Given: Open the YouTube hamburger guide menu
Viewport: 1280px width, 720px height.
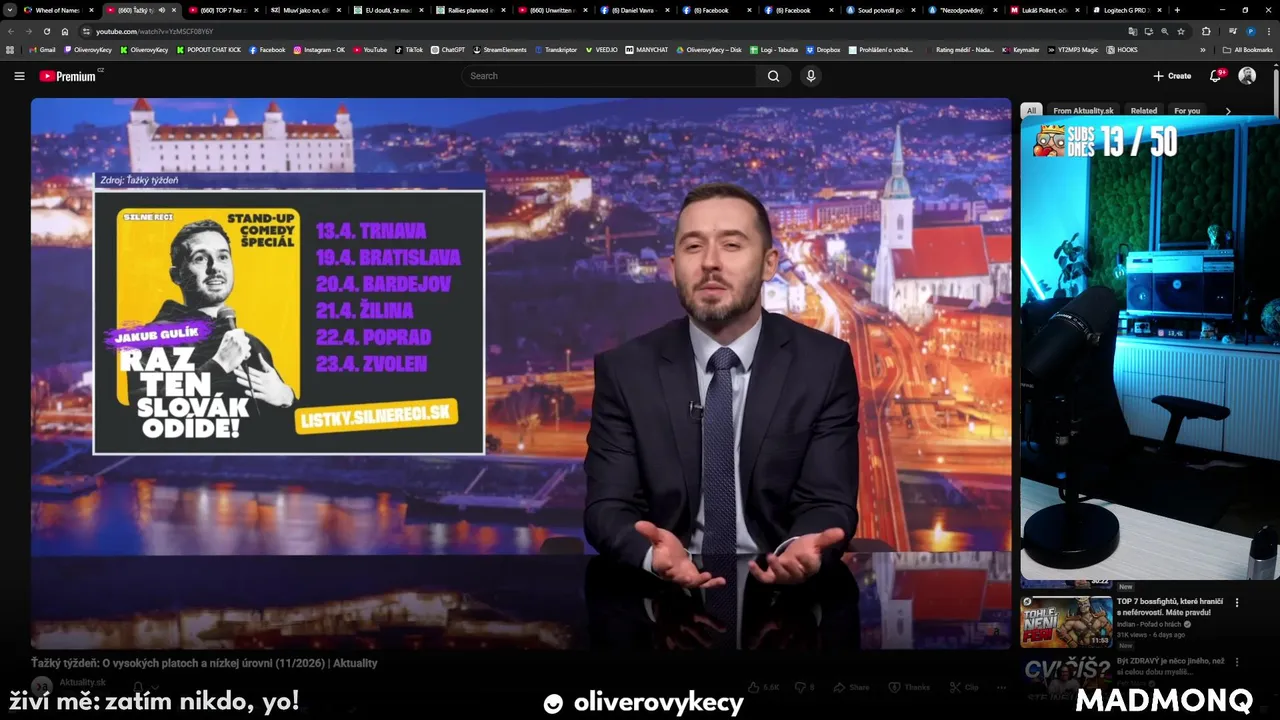Looking at the screenshot, I should 19,76.
